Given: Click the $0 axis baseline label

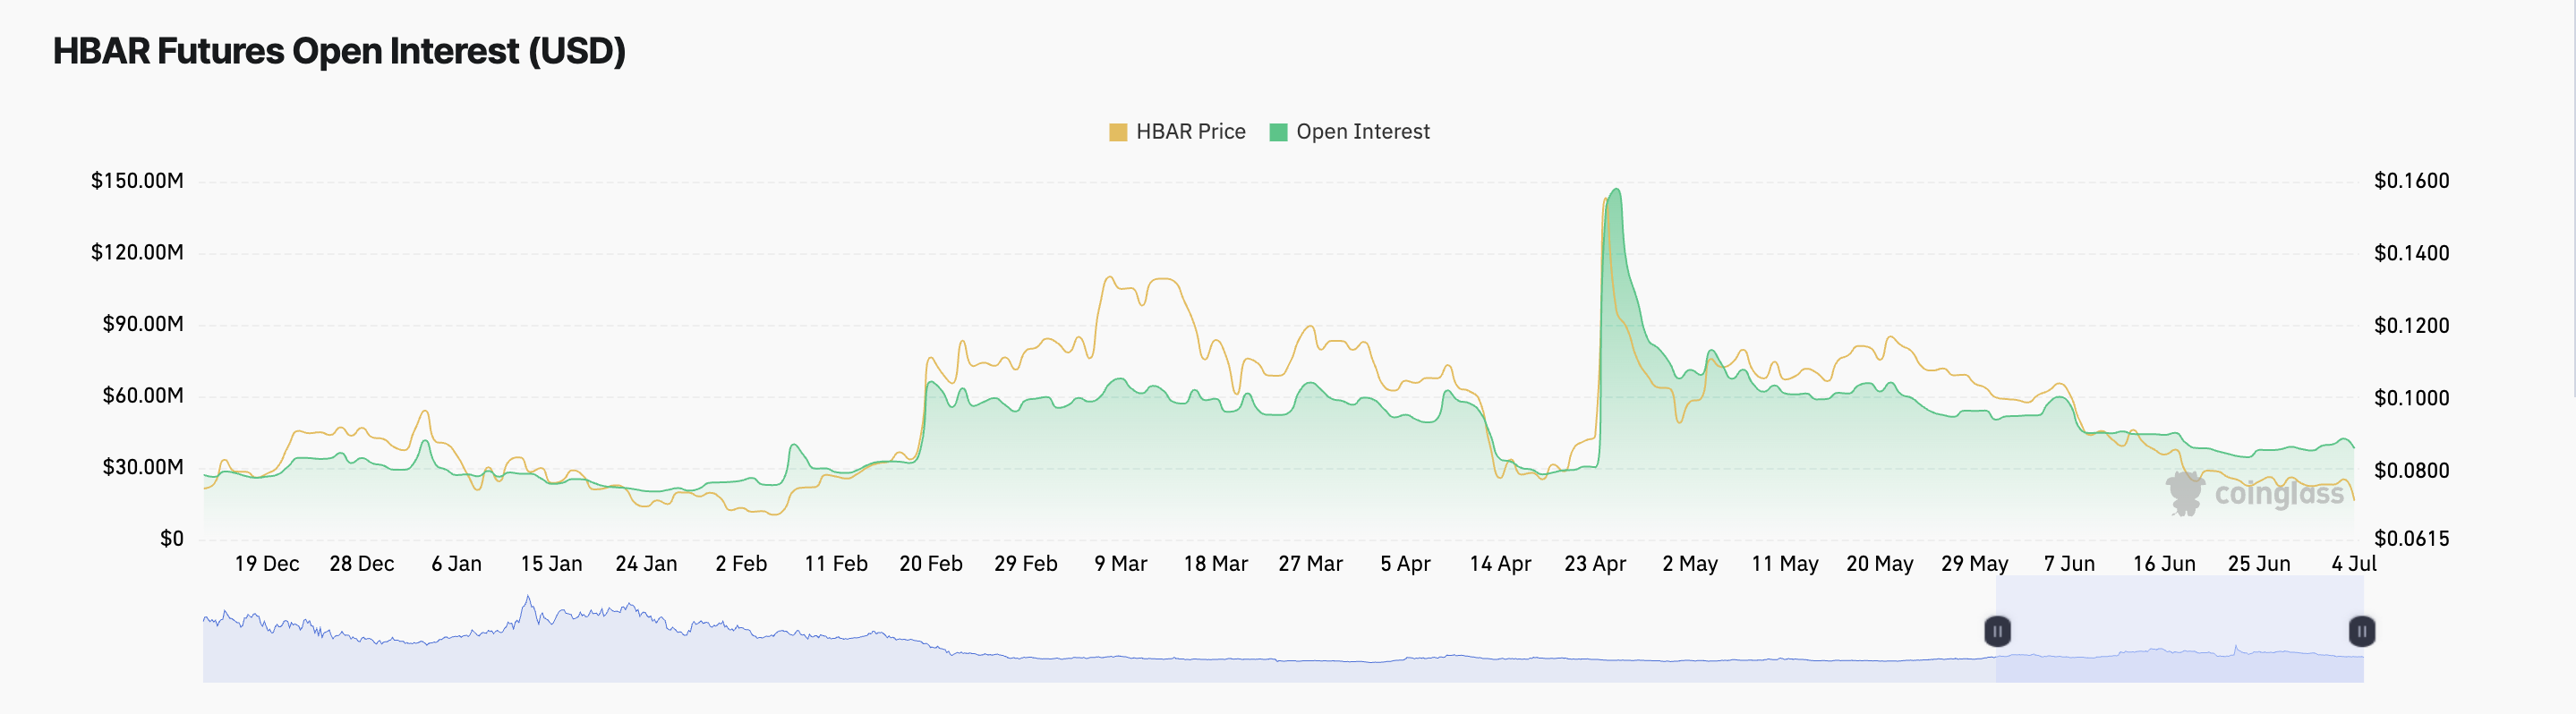Looking at the screenshot, I should point(172,539).
